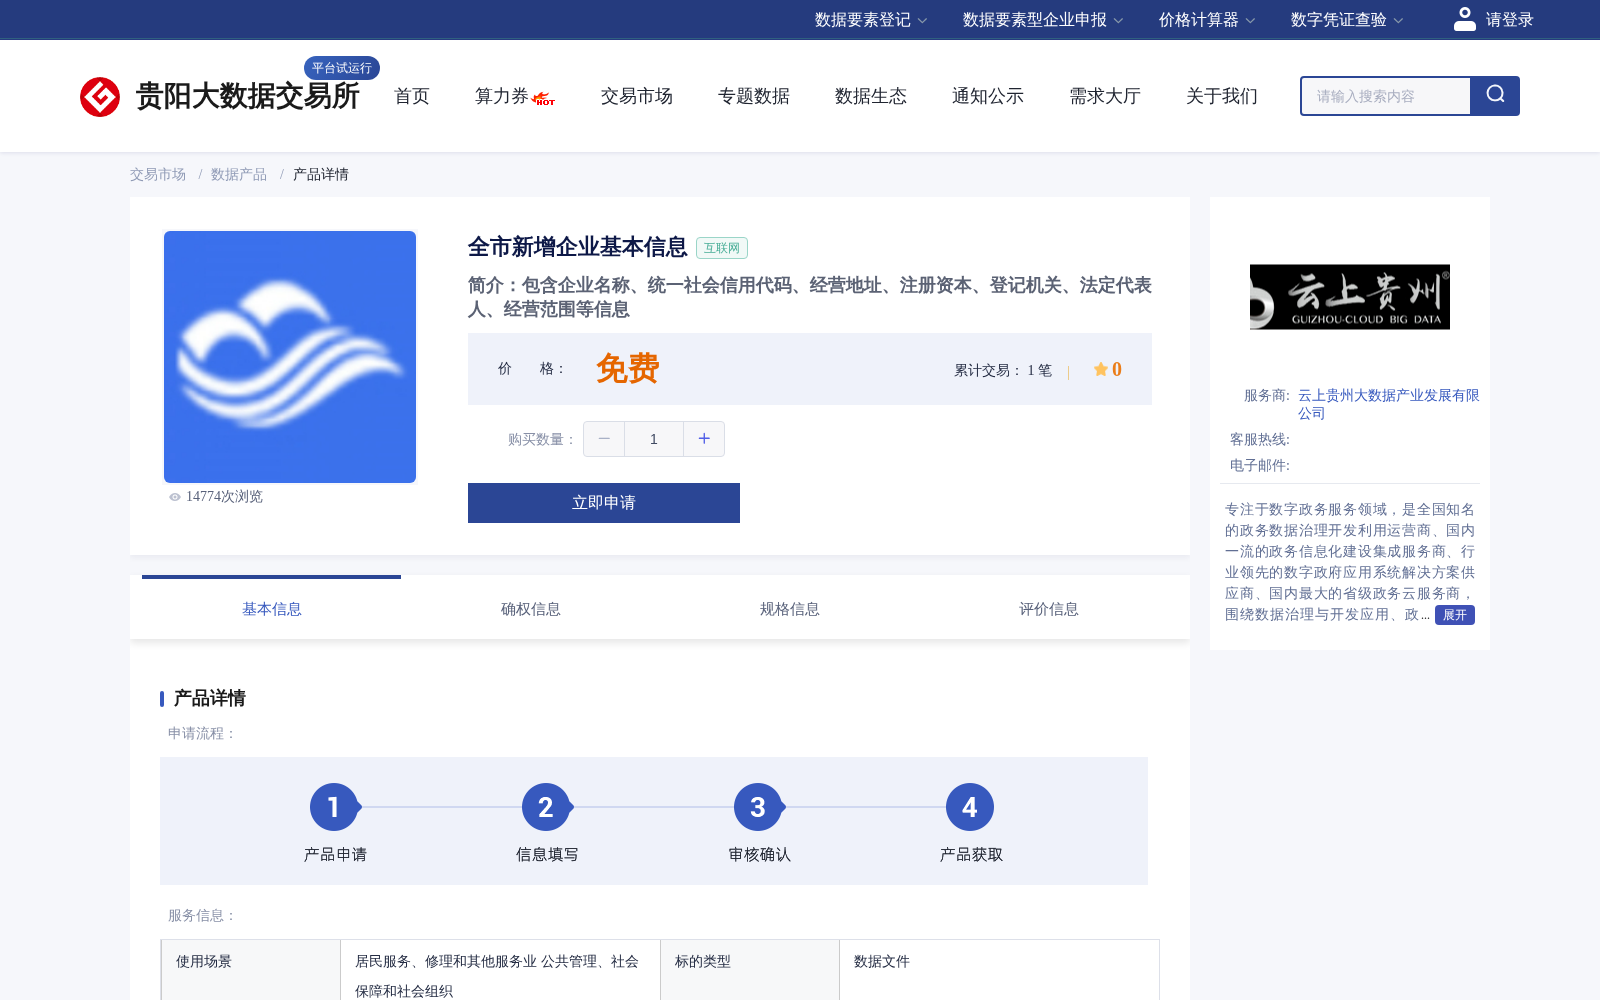Click the purchase quantity input box
The height and width of the screenshot is (1000, 1600).
(x=654, y=439)
